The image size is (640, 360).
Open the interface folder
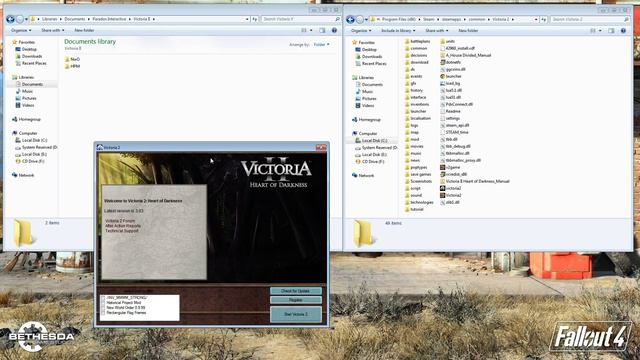tap(415, 97)
